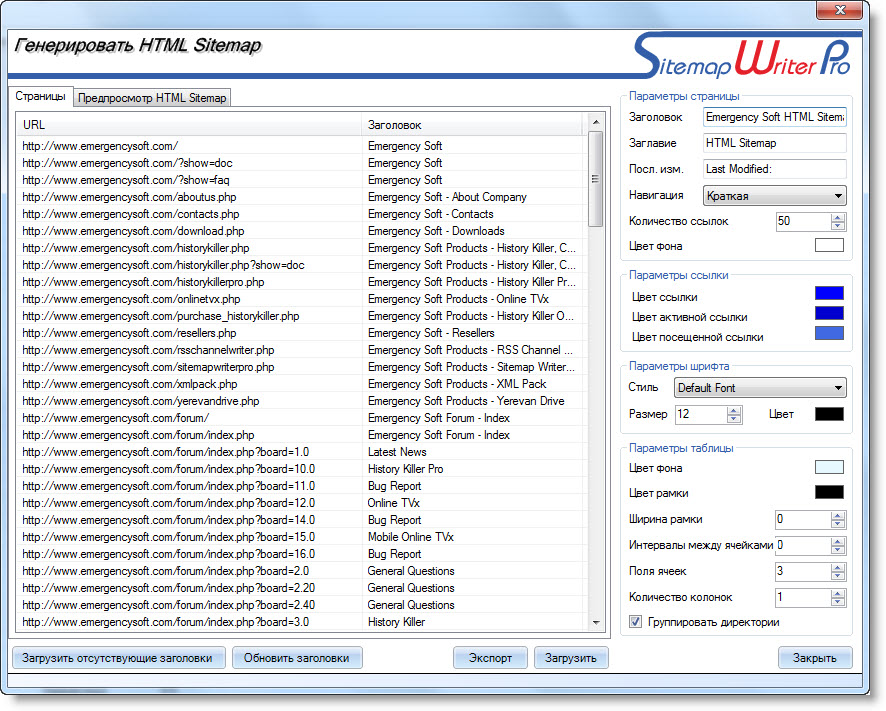Change the table Цвет фона light swatch
The height and width of the screenshot is (711, 886).
pos(829,467)
